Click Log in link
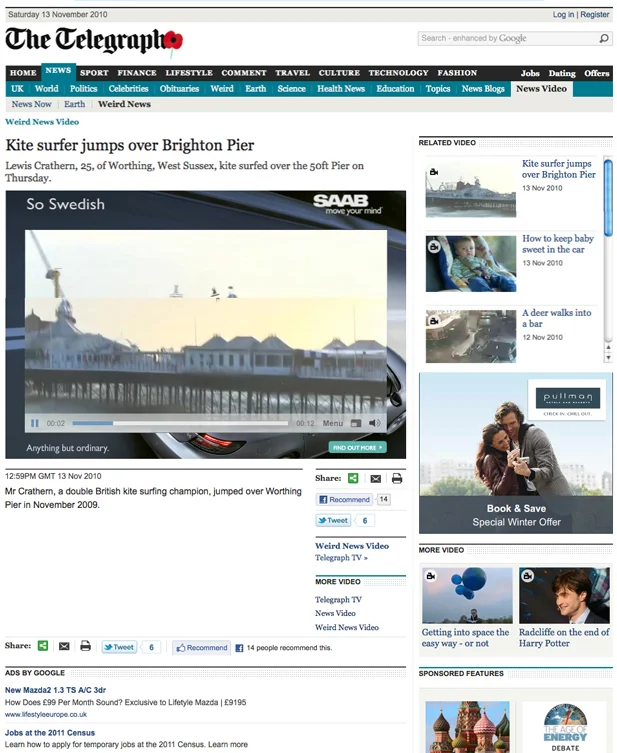Image resolution: width=617 pixels, height=753 pixels. 563,14
